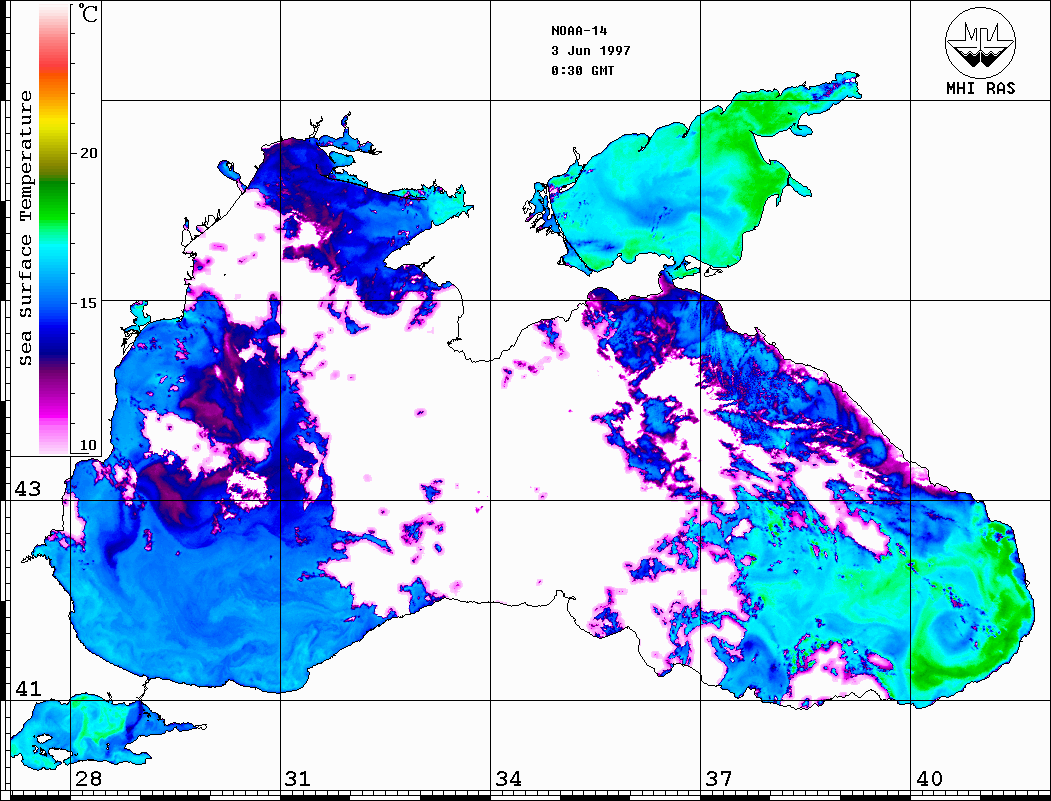Click the 10 tick label on color scale

tap(88, 445)
